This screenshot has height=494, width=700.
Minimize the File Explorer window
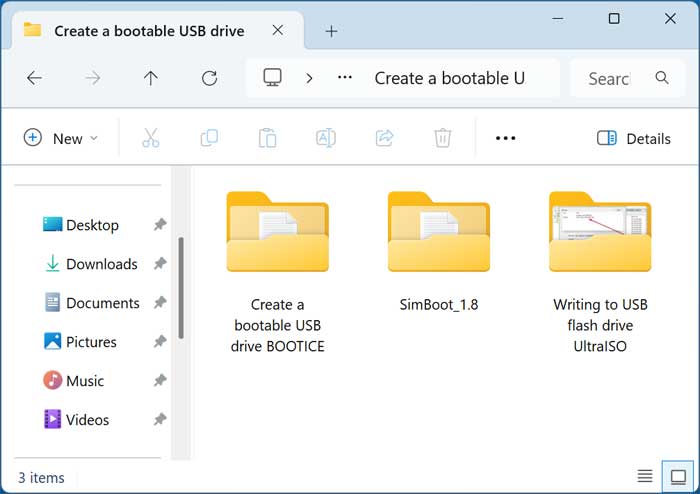click(558, 19)
